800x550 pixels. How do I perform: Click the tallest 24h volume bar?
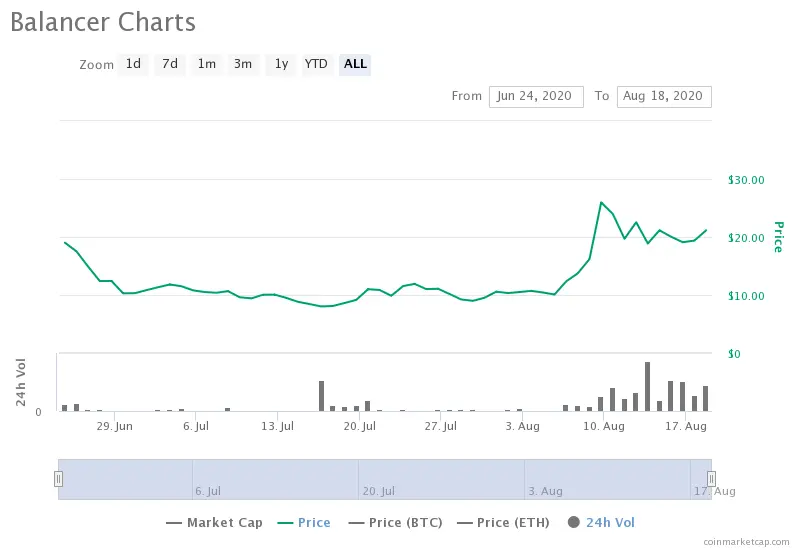647,386
